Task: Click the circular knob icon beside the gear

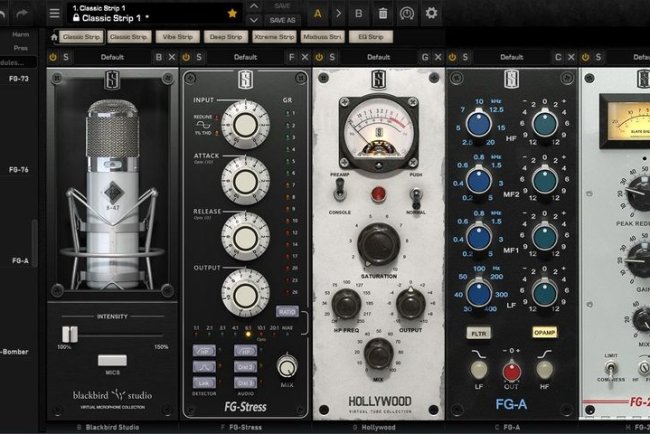Action: [x=407, y=13]
